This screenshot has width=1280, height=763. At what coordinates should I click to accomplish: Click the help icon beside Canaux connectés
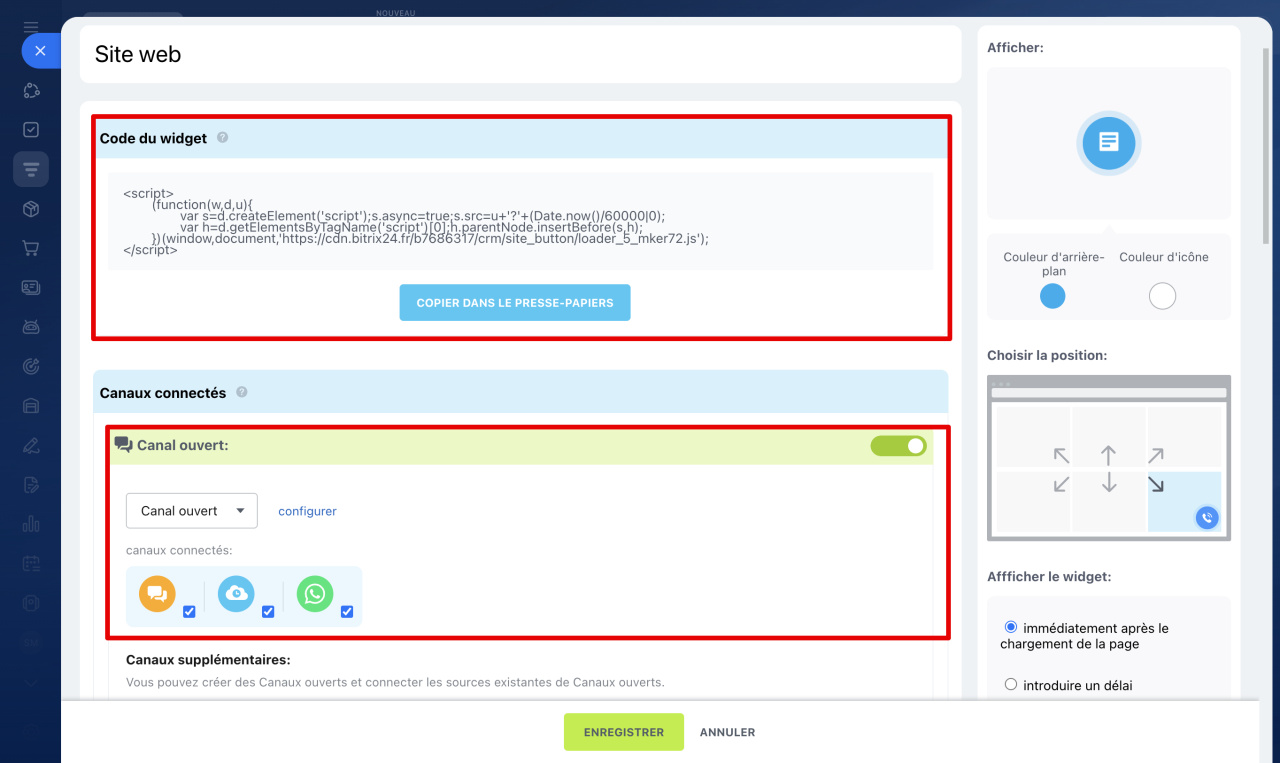[x=242, y=393]
